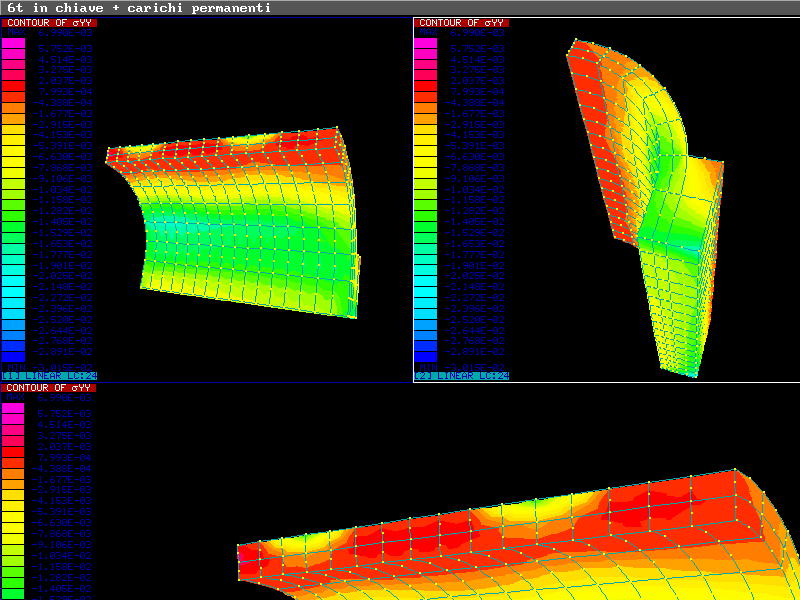Viewport: 800px width, 600px height.
Task: Select value "-2.025E-02" in viewport [2] legend
Action: (474, 276)
